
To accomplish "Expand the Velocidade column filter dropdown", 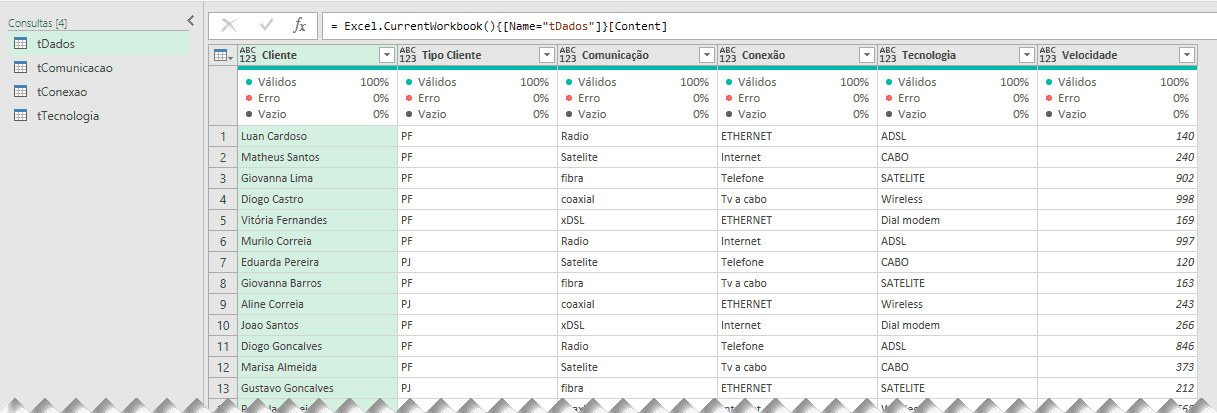I will point(1186,56).
